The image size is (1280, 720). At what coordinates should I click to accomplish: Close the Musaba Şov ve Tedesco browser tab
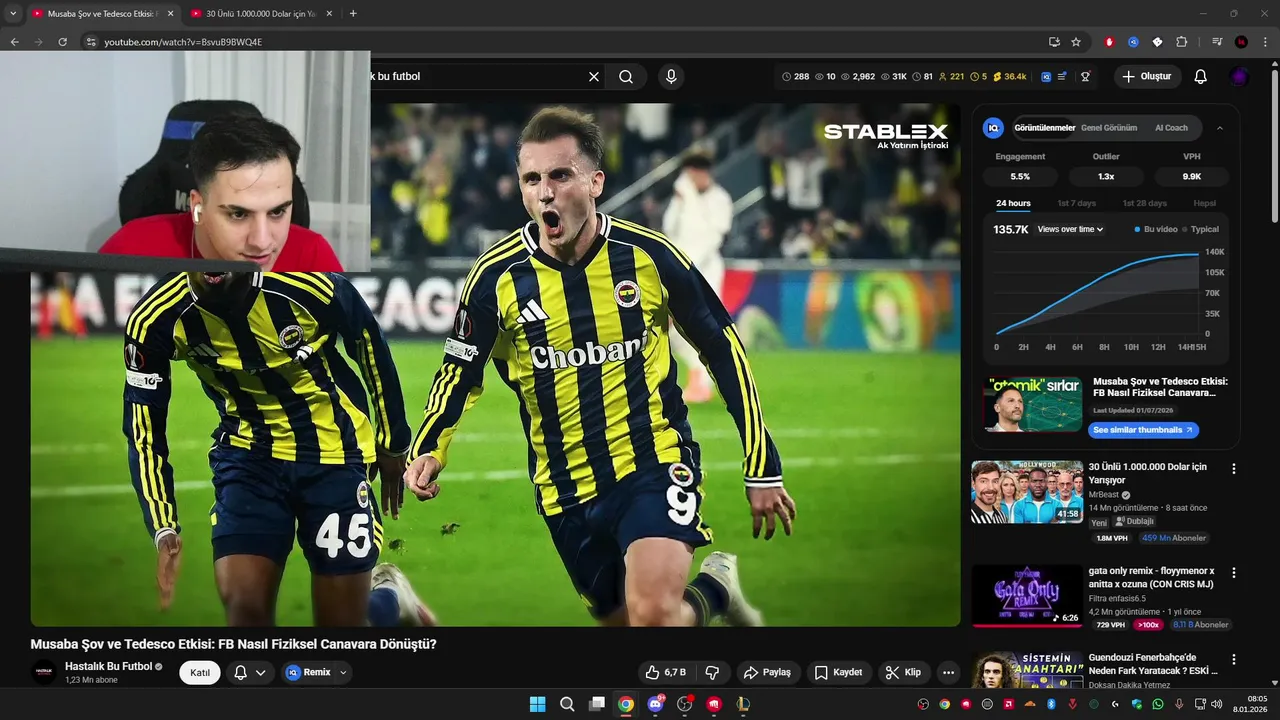coord(170,14)
